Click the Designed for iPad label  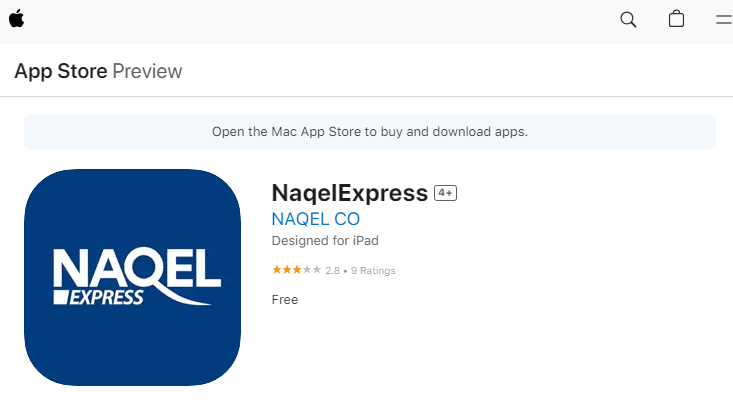(325, 241)
